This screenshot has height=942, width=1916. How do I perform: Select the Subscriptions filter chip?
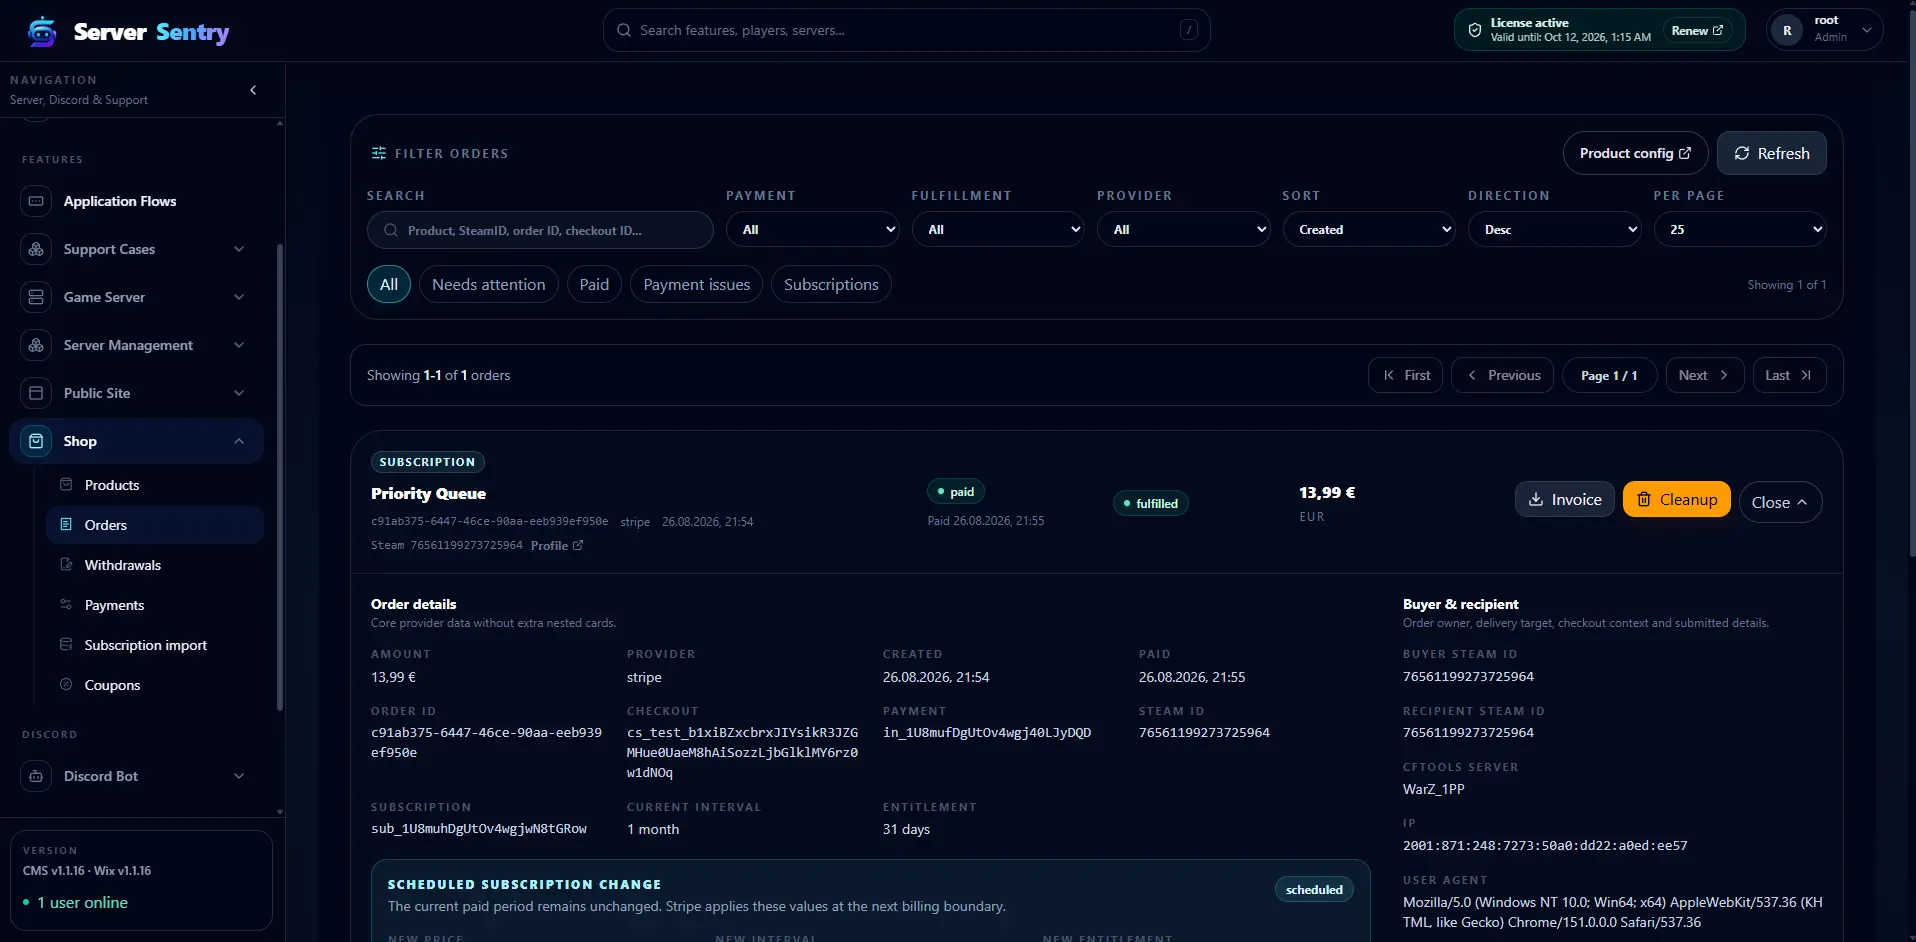831,285
